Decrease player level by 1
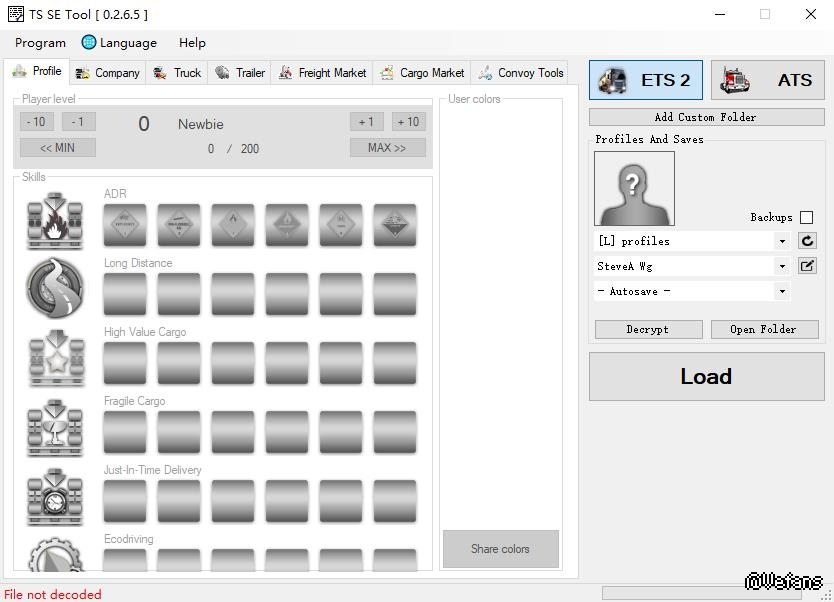Viewport: 834px width, 602px height. click(79, 122)
